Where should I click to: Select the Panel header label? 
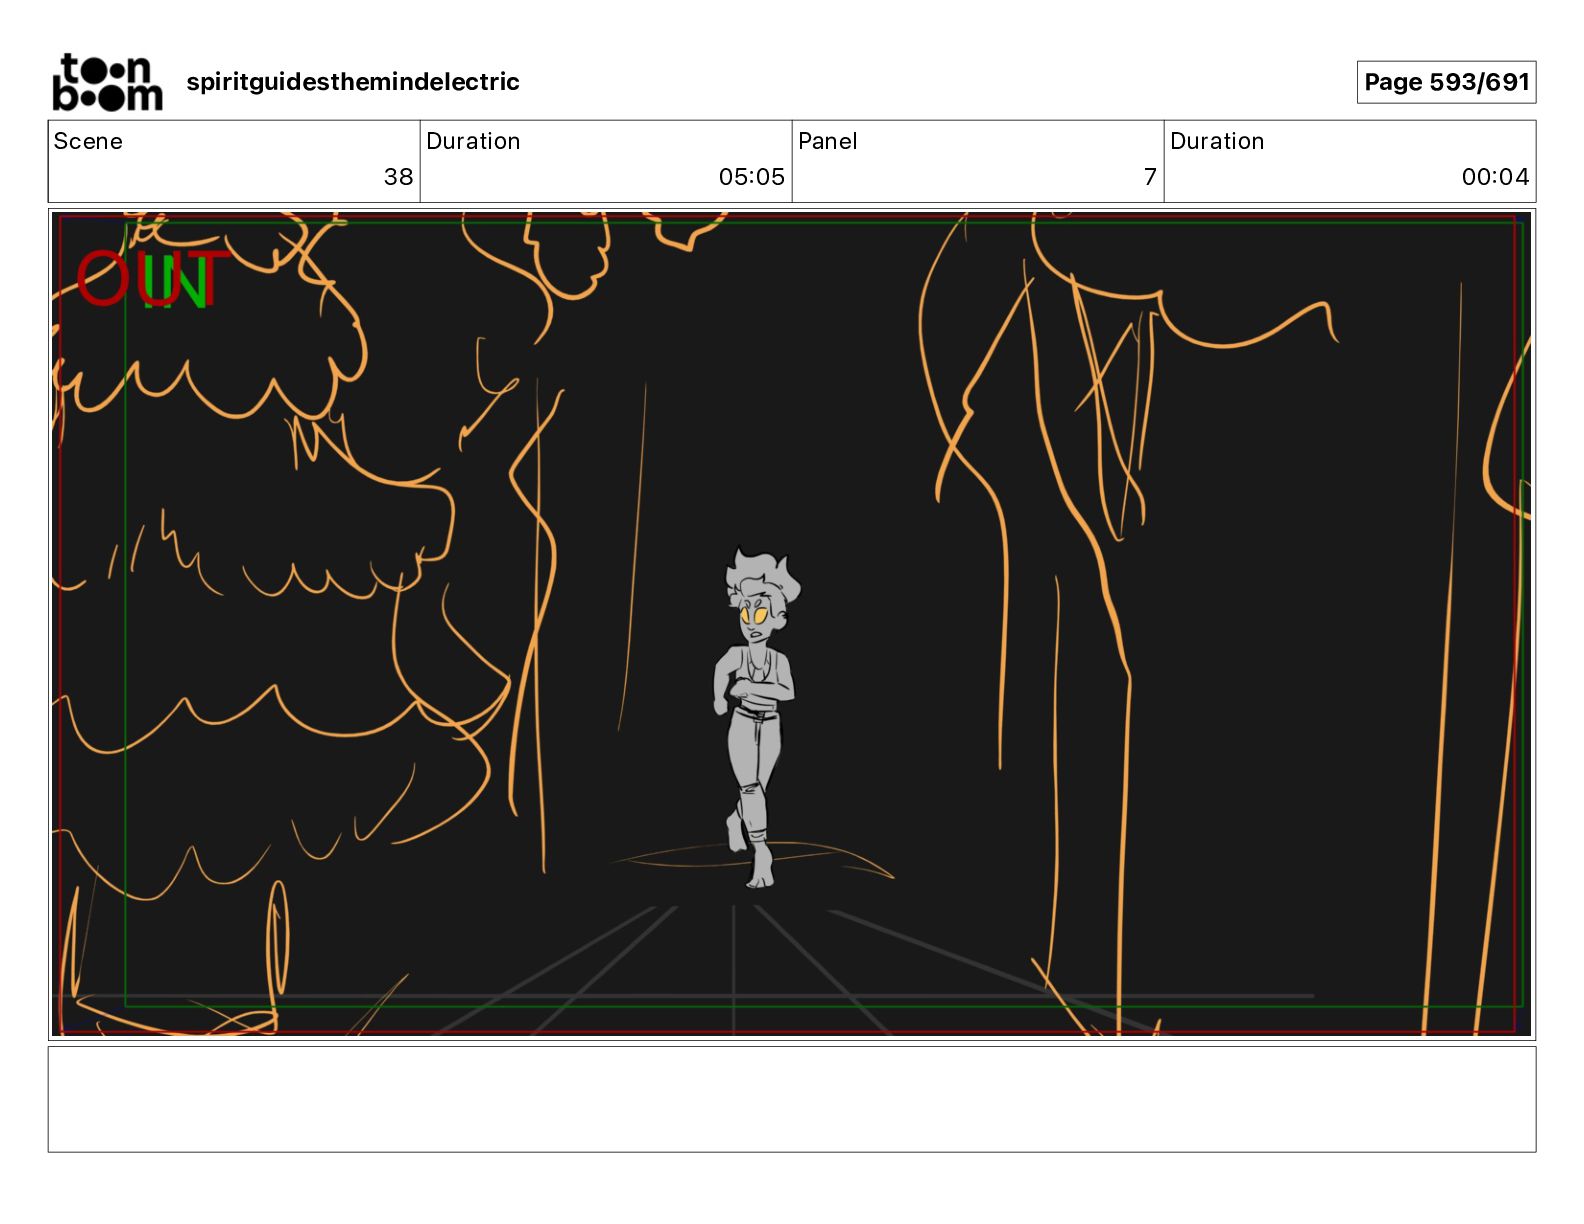coord(828,141)
